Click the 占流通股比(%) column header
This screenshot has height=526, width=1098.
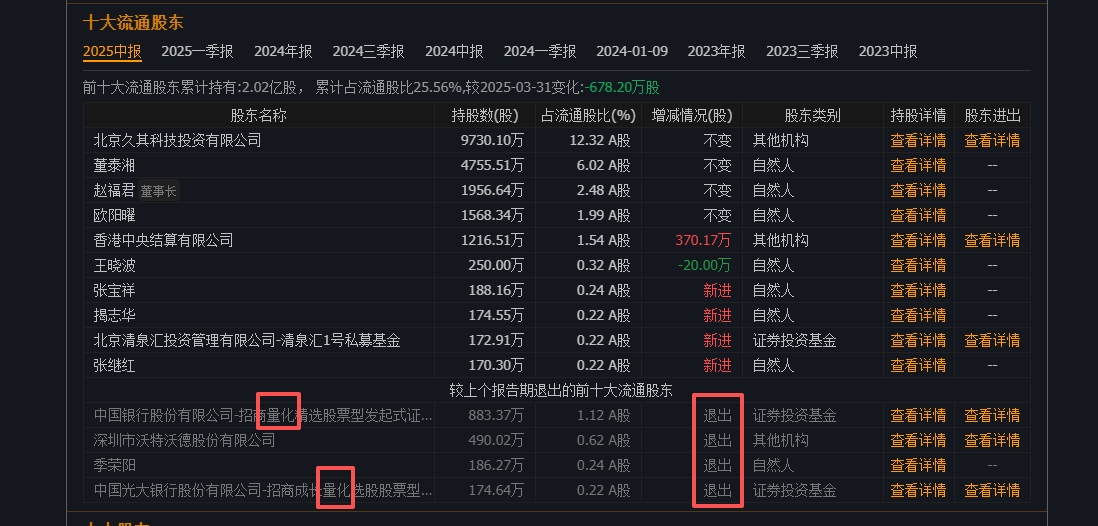[x=588, y=116]
